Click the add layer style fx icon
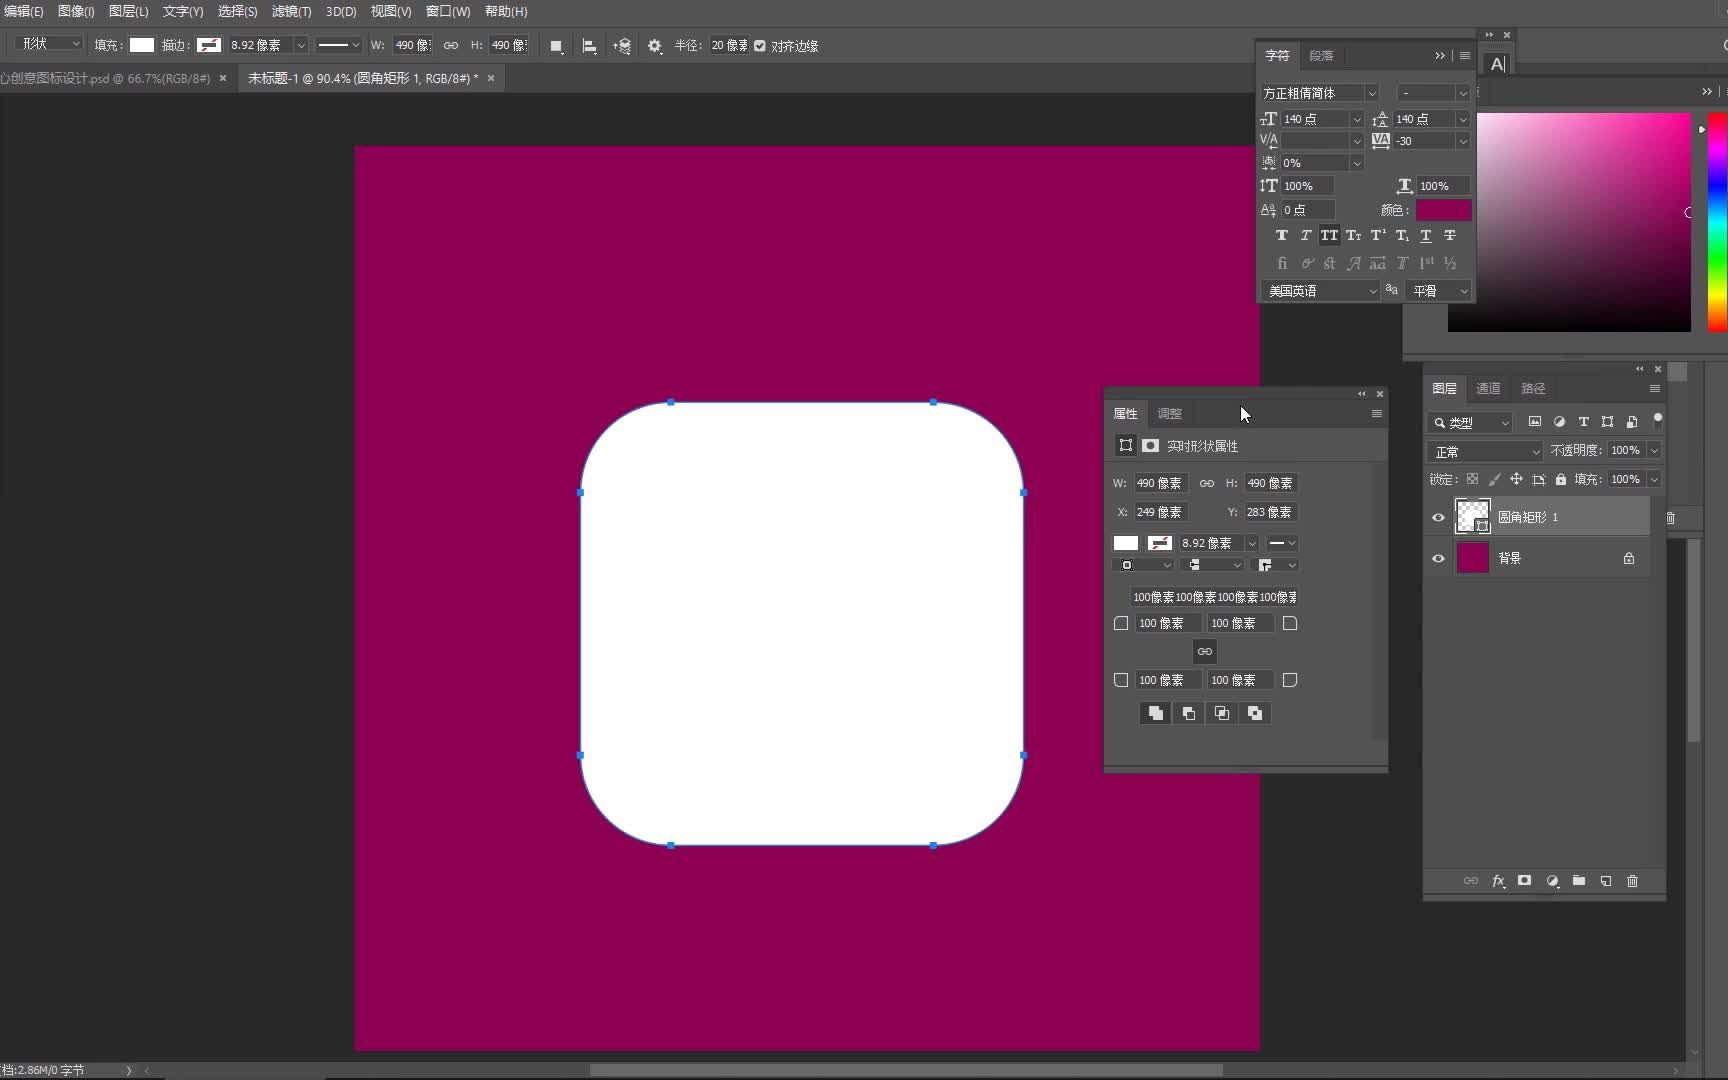 click(1498, 881)
